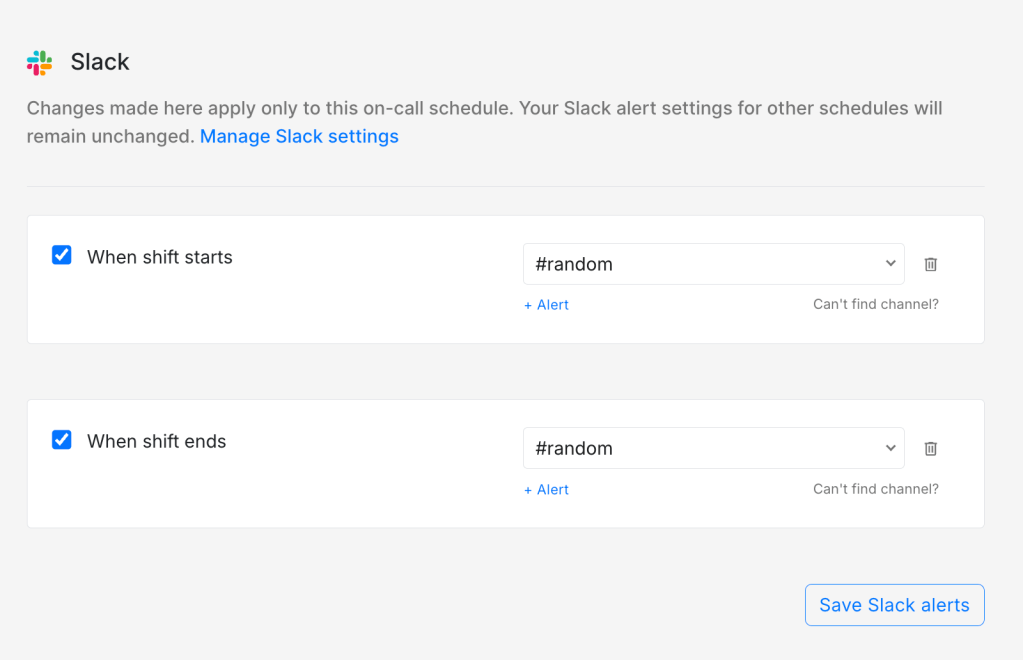
Task: Click "Can't find channel?" for shift starts
Action: point(875,304)
